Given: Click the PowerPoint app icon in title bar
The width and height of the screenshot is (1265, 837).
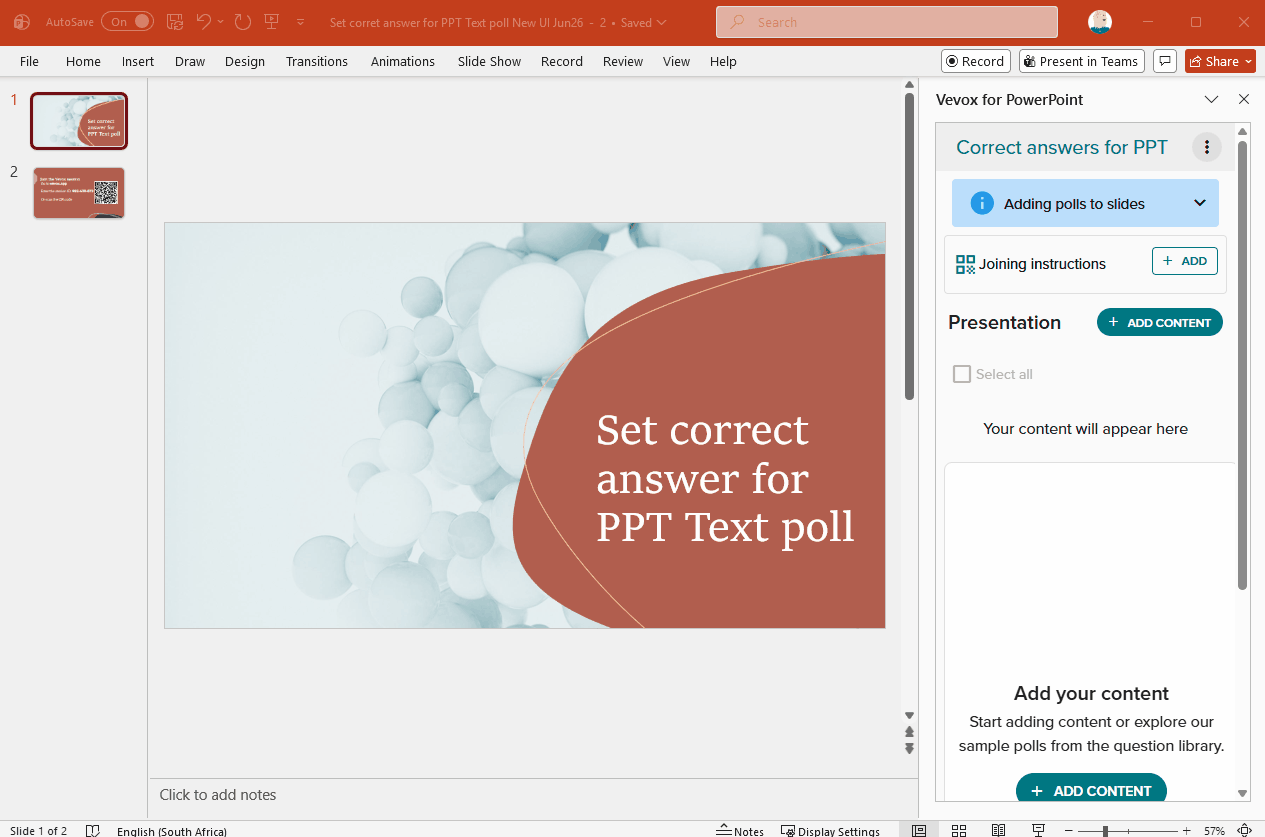Looking at the screenshot, I should click(22, 22).
